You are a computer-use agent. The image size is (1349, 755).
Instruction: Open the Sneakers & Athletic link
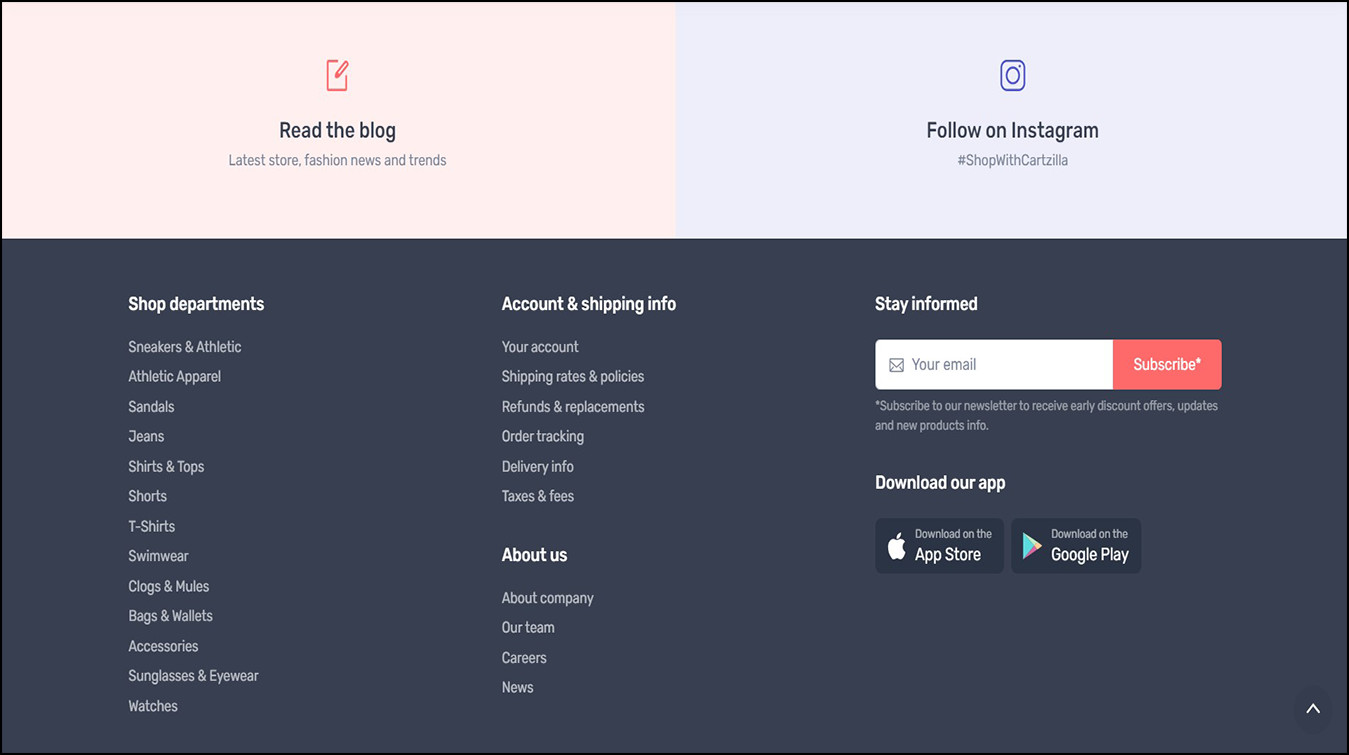[184, 347]
